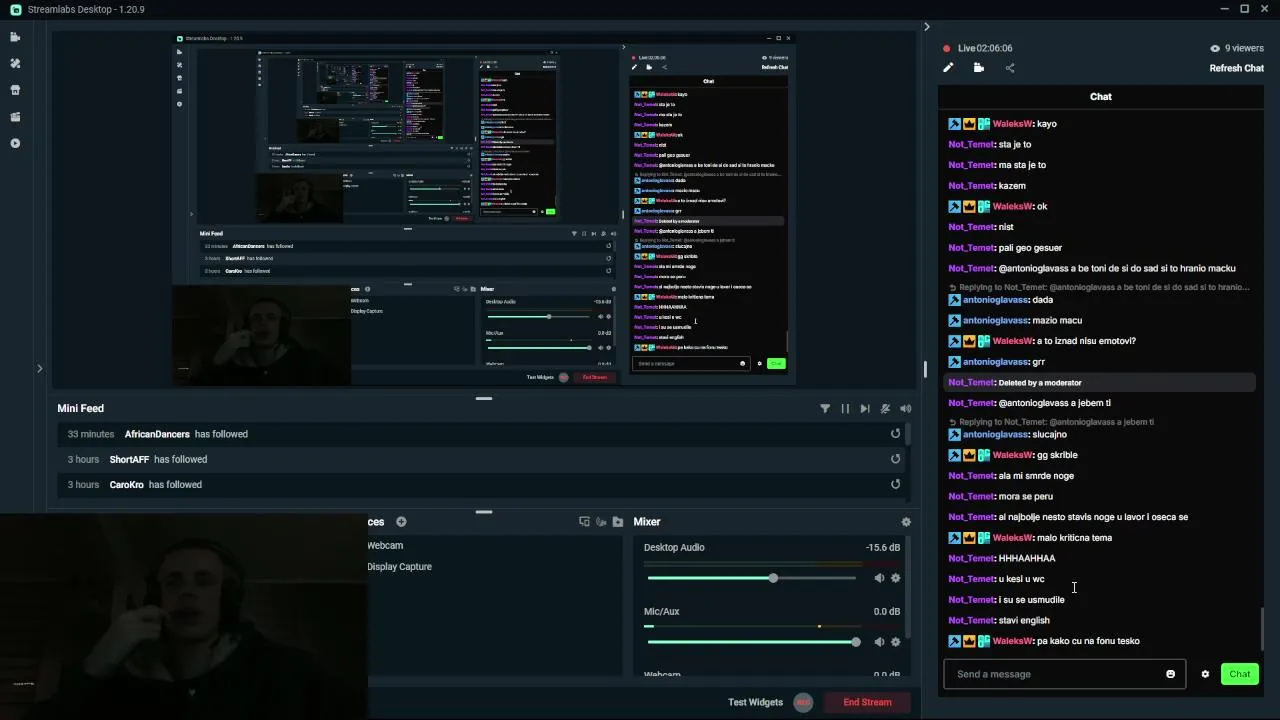
Task: Click Refresh Chat
Action: click(x=1237, y=68)
